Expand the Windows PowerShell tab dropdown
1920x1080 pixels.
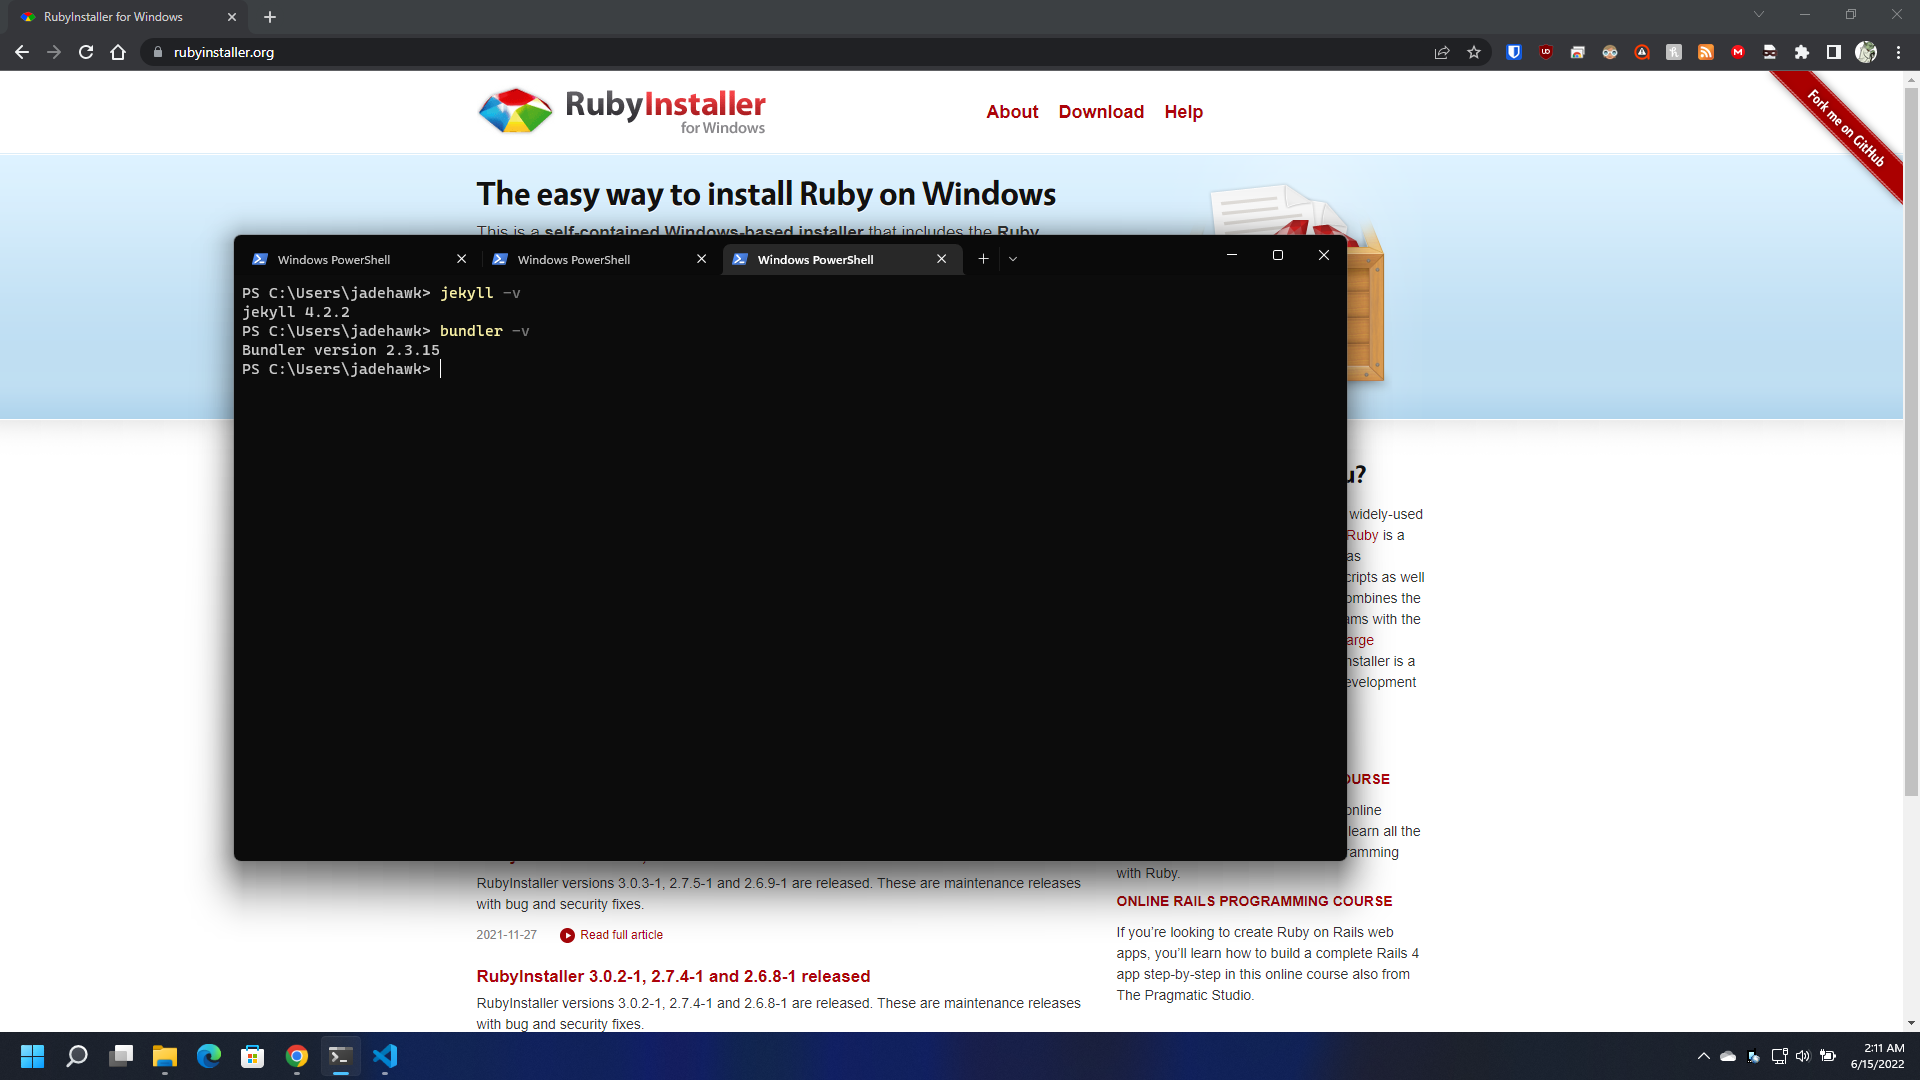pos(1013,257)
